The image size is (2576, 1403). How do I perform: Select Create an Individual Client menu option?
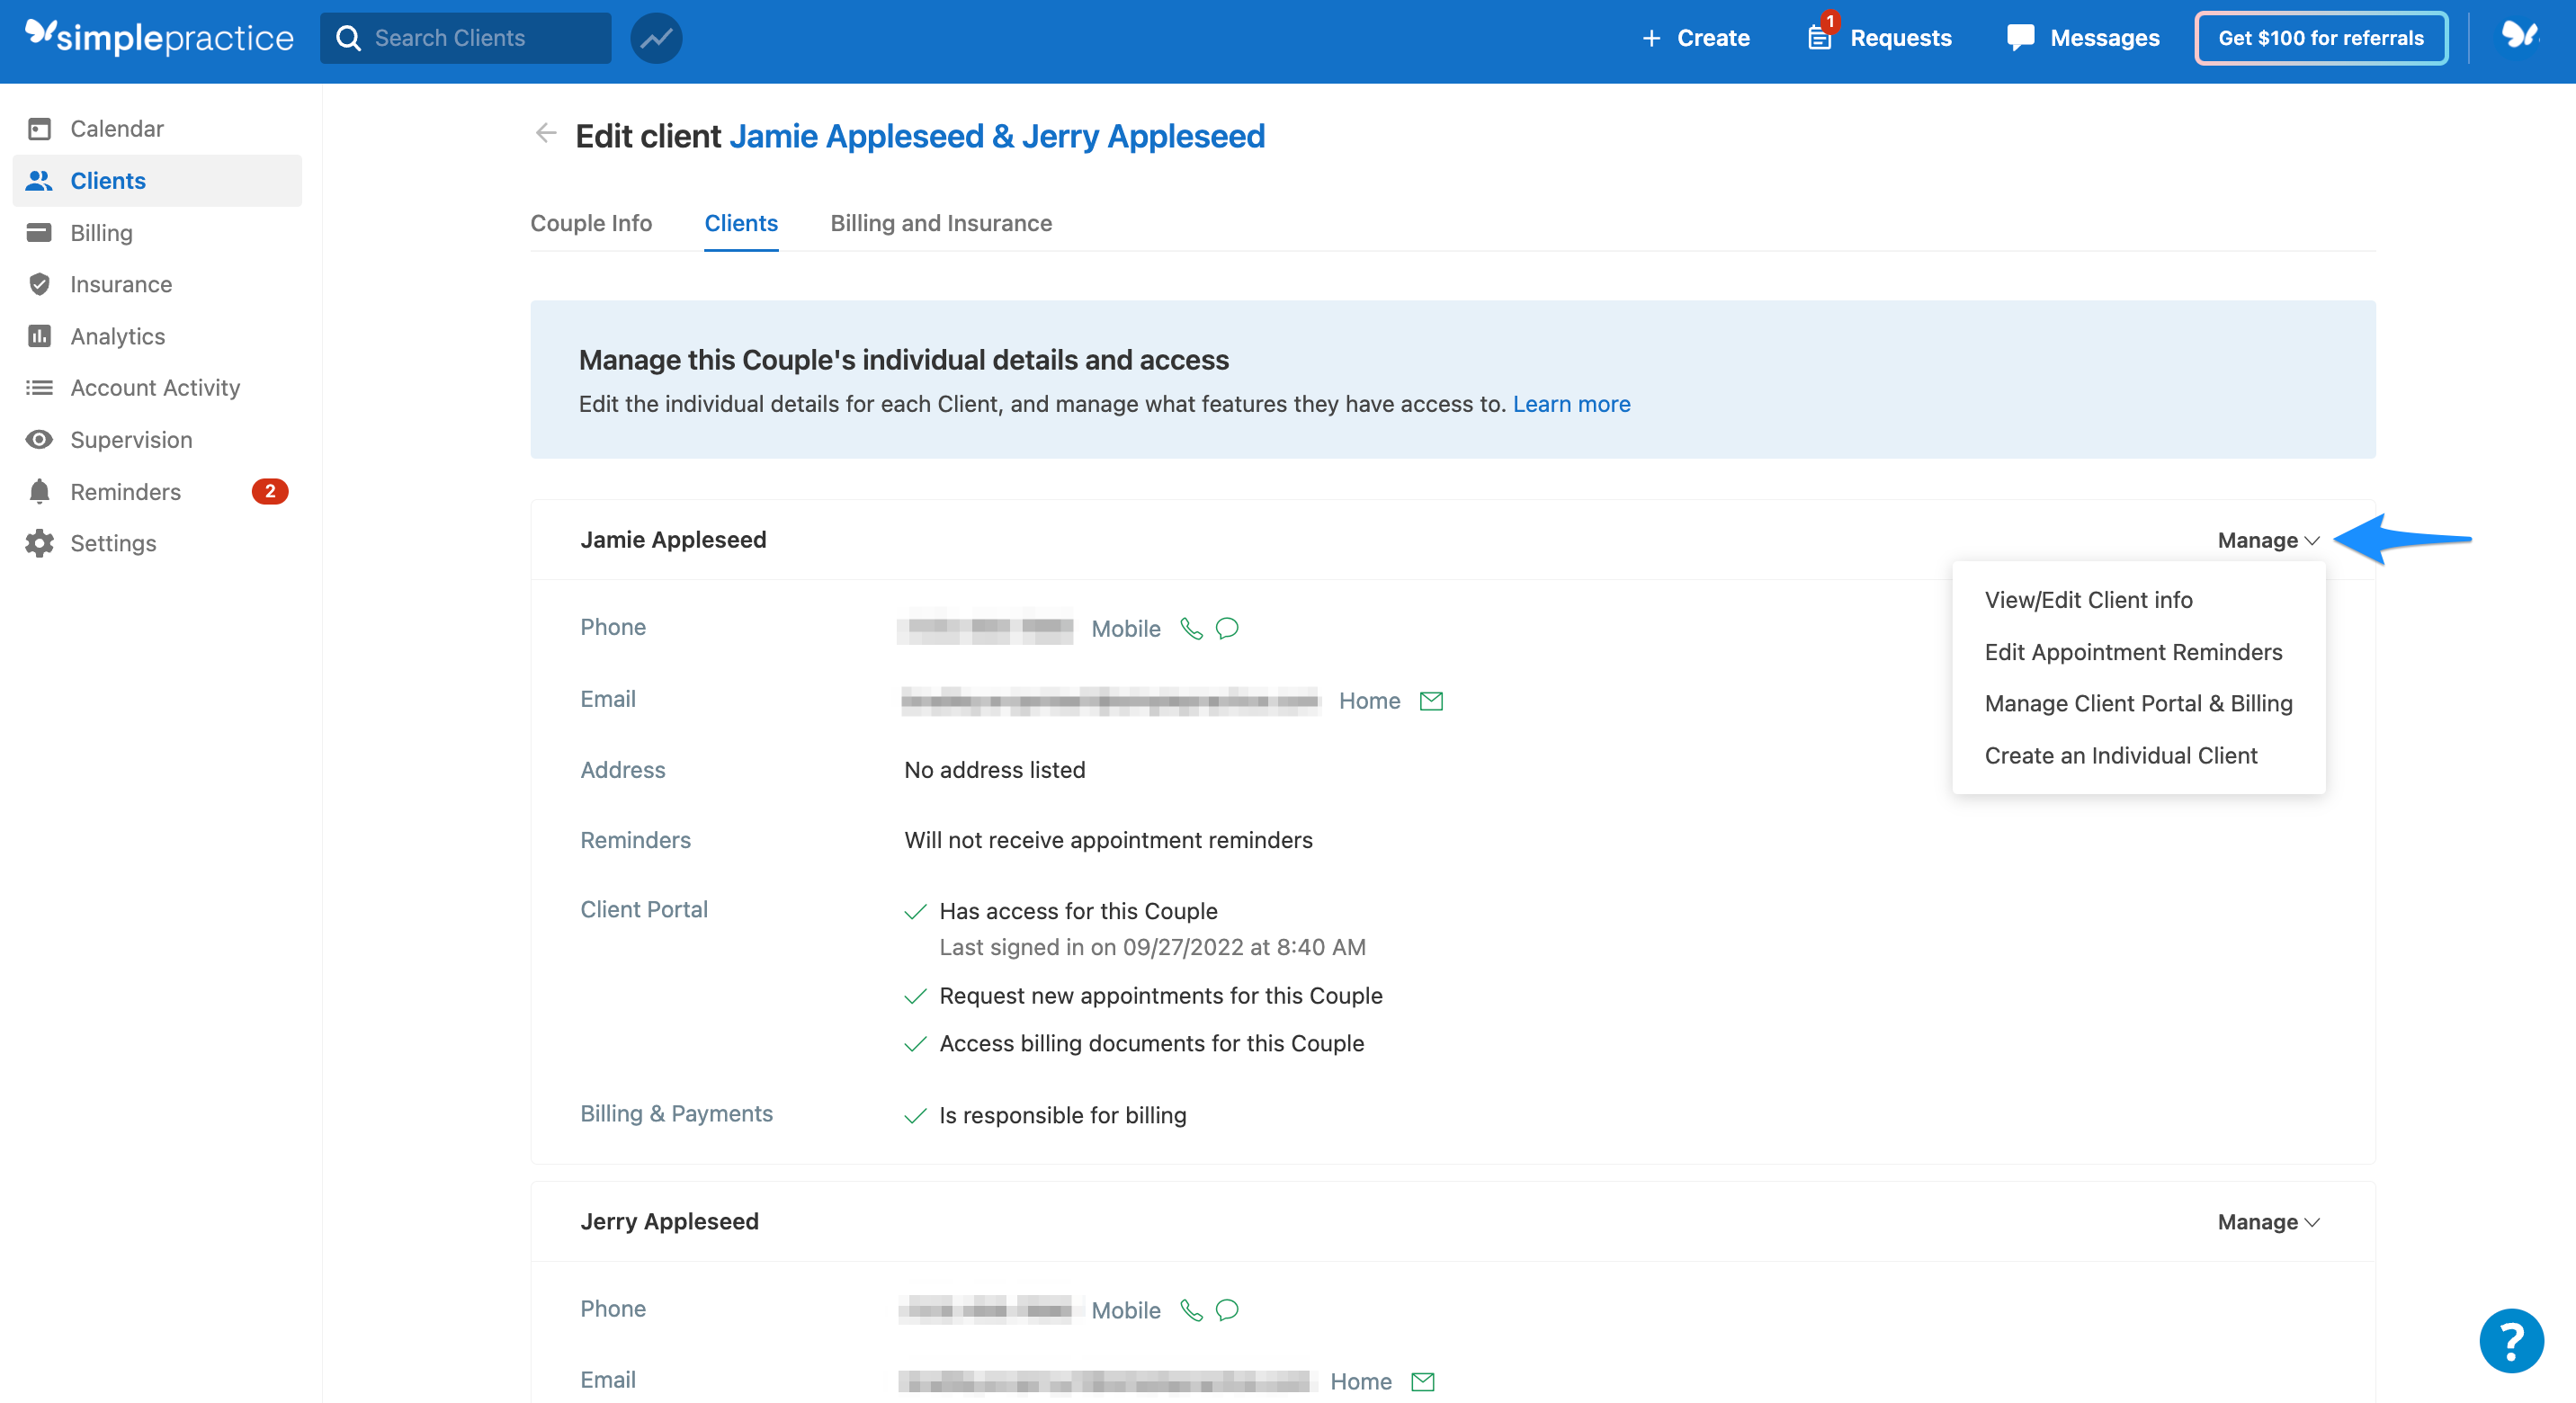(x=2120, y=755)
